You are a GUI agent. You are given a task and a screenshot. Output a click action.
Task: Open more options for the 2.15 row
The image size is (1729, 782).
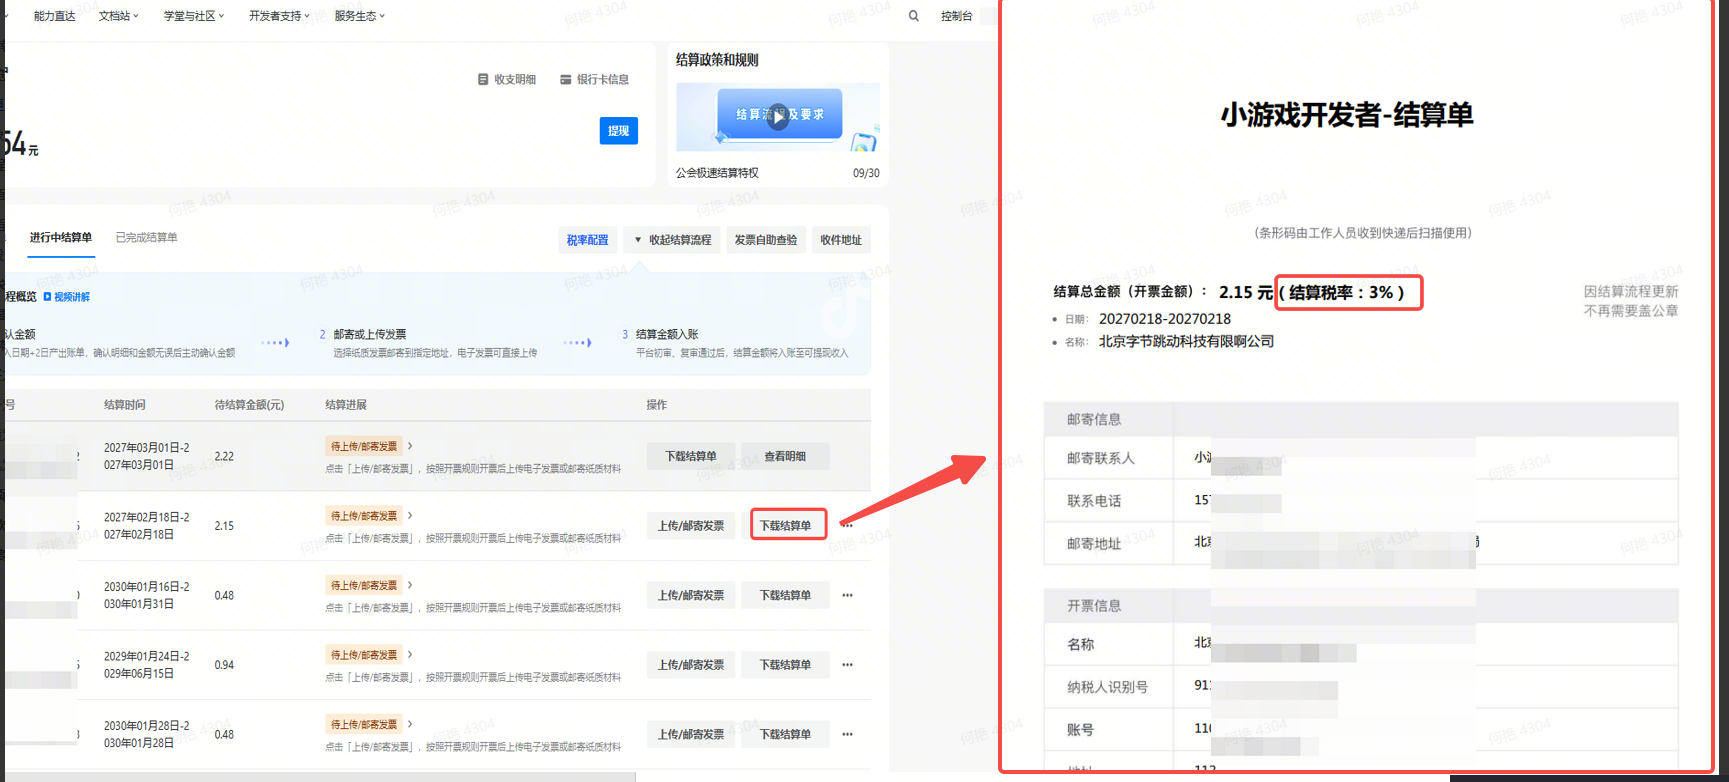click(x=847, y=526)
